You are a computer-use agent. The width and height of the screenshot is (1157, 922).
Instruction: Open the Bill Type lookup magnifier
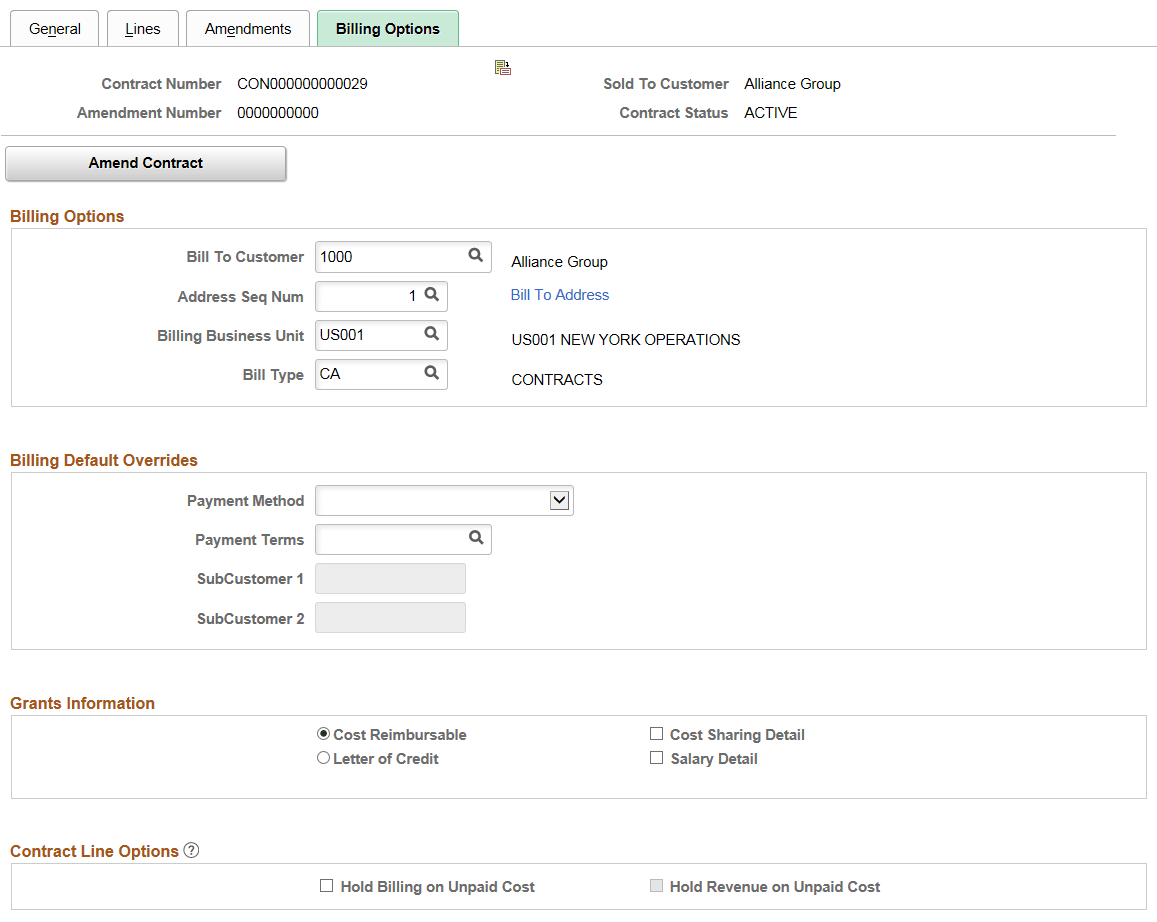point(431,374)
